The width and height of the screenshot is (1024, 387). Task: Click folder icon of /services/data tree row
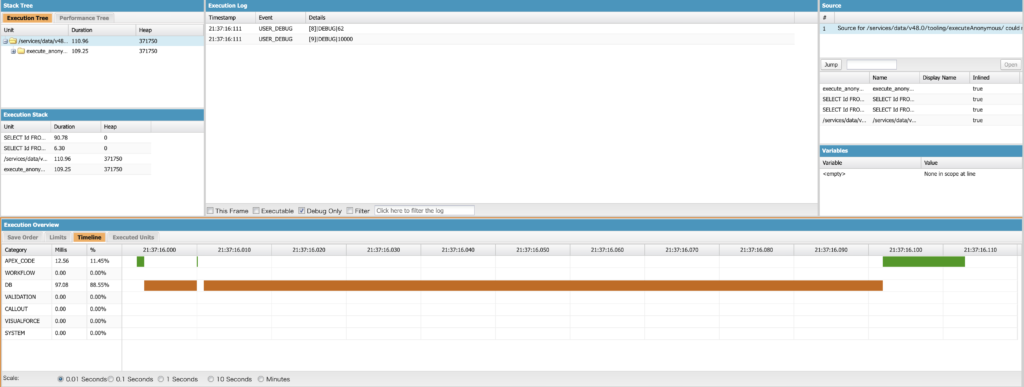click(x=13, y=41)
